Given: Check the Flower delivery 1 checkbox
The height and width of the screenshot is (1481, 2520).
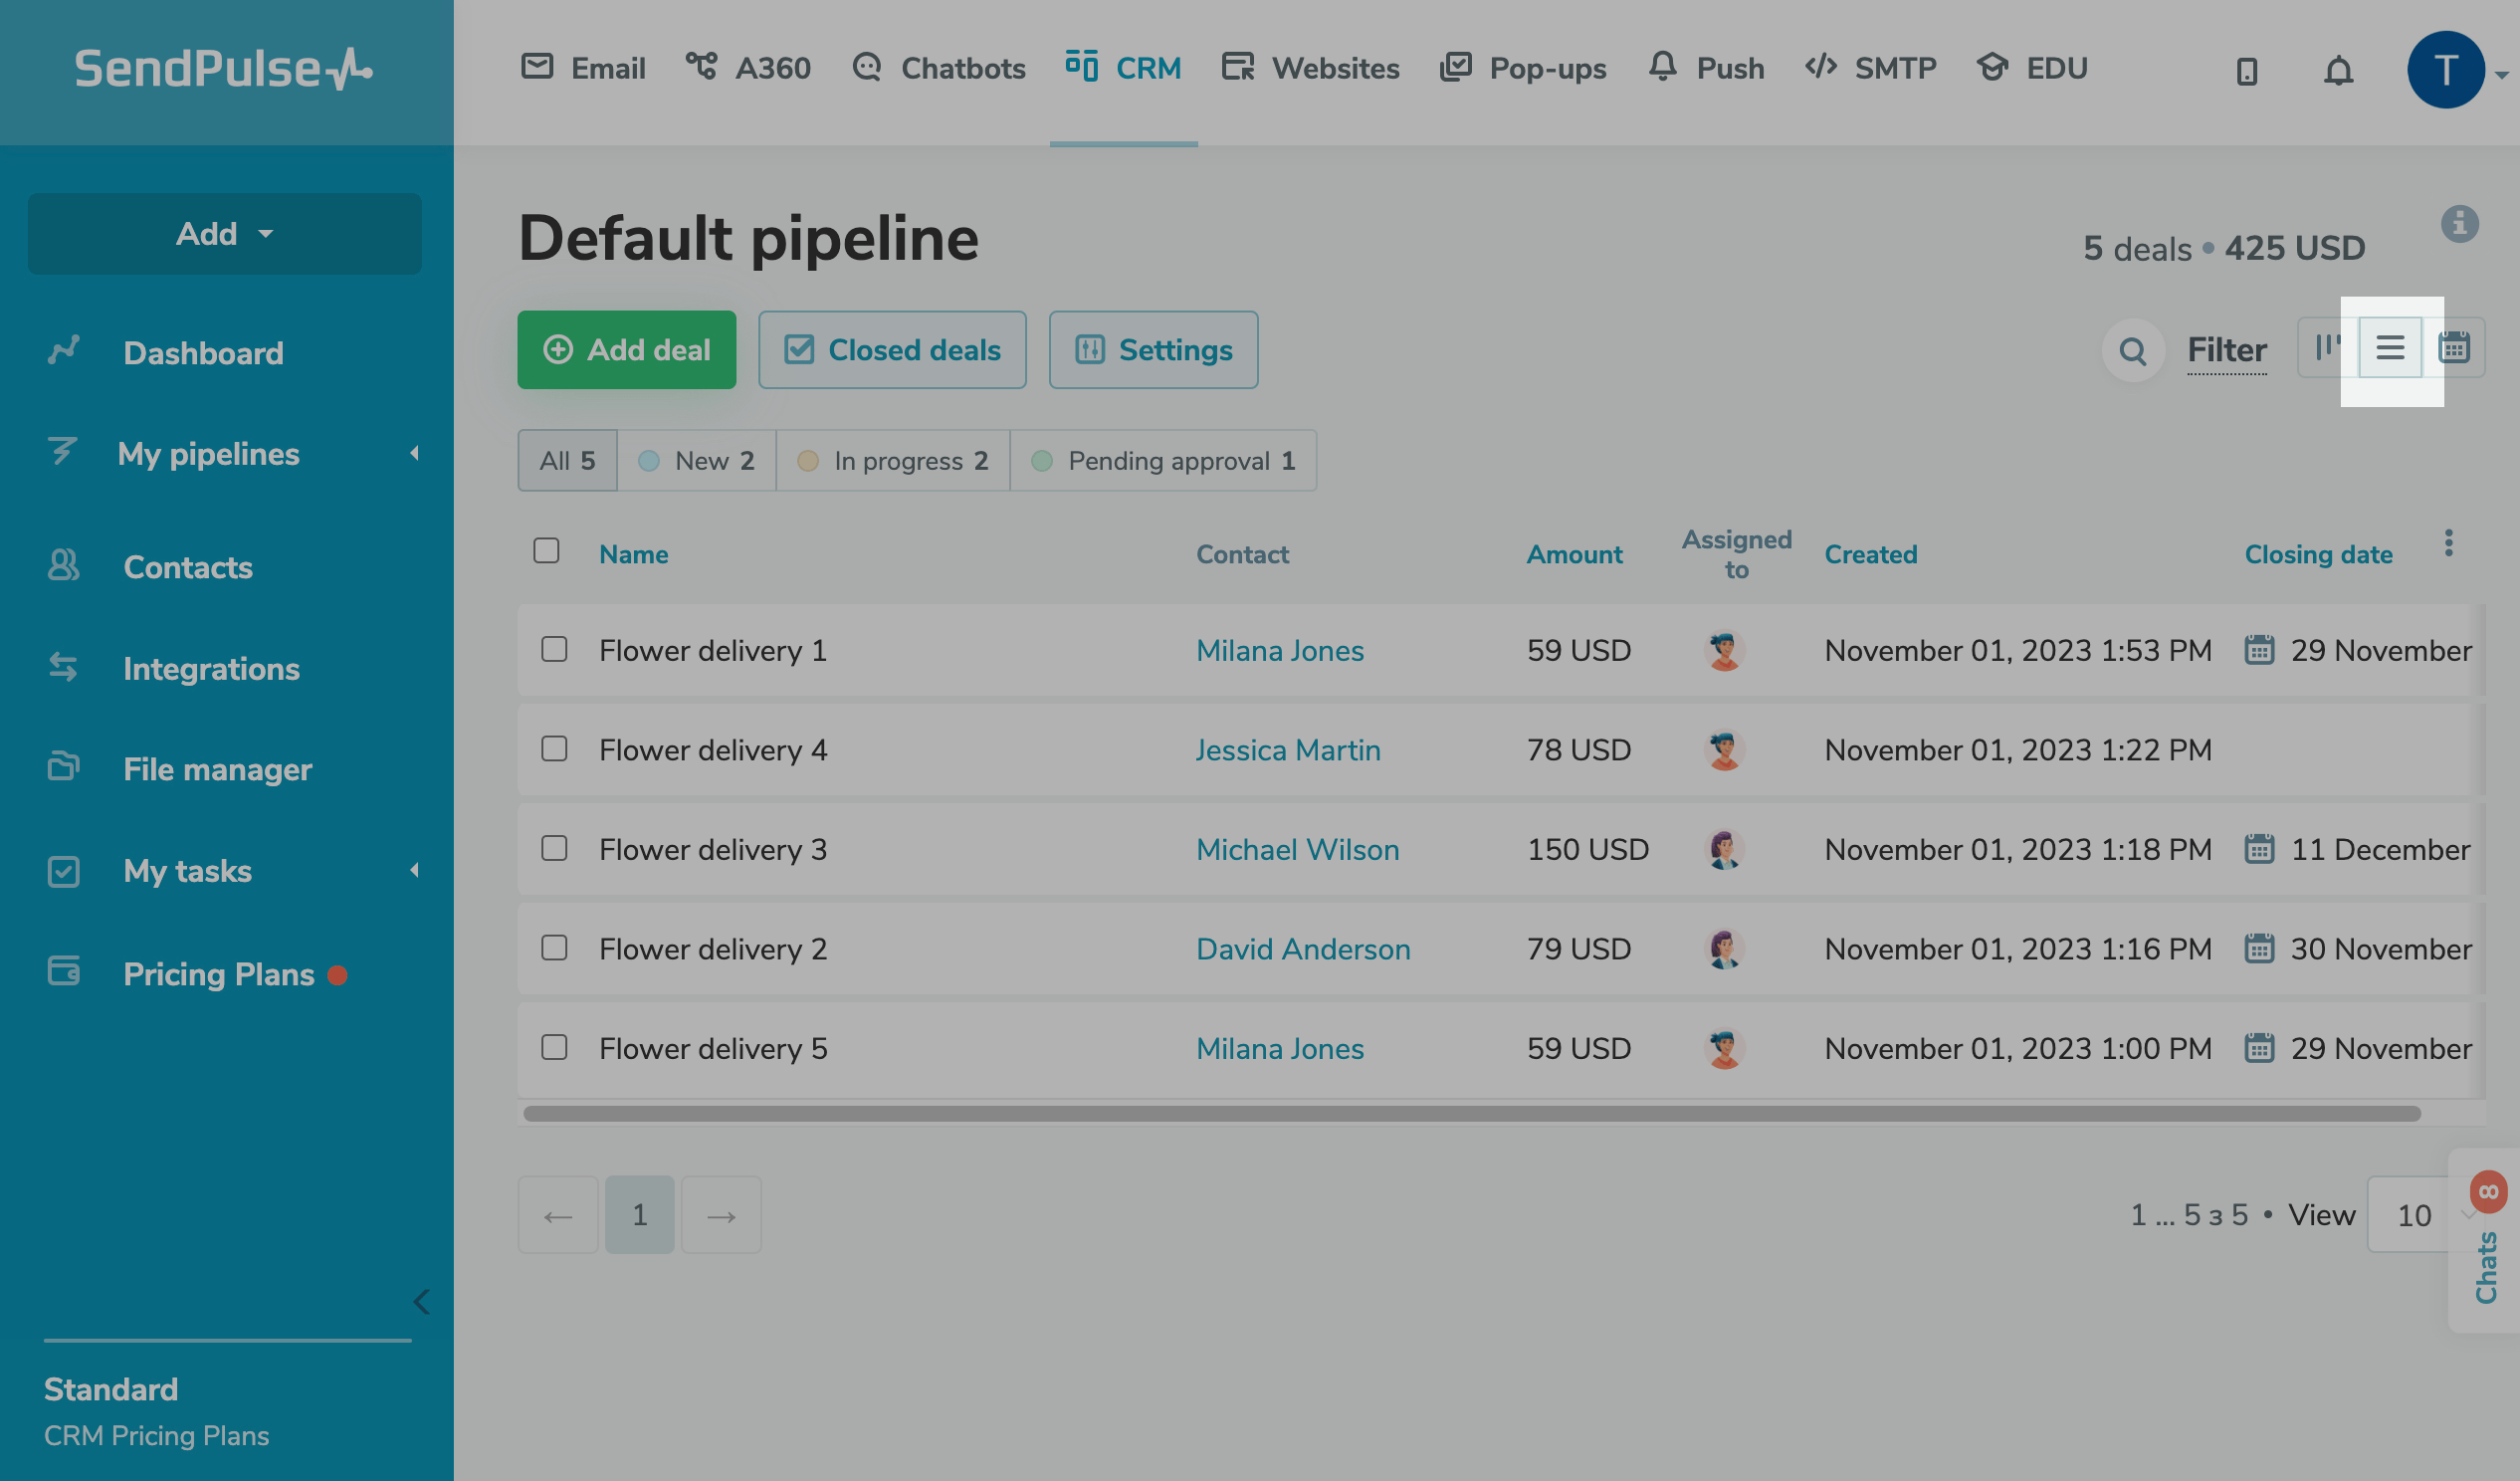Looking at the screenshot, I should tap(554, 650).
